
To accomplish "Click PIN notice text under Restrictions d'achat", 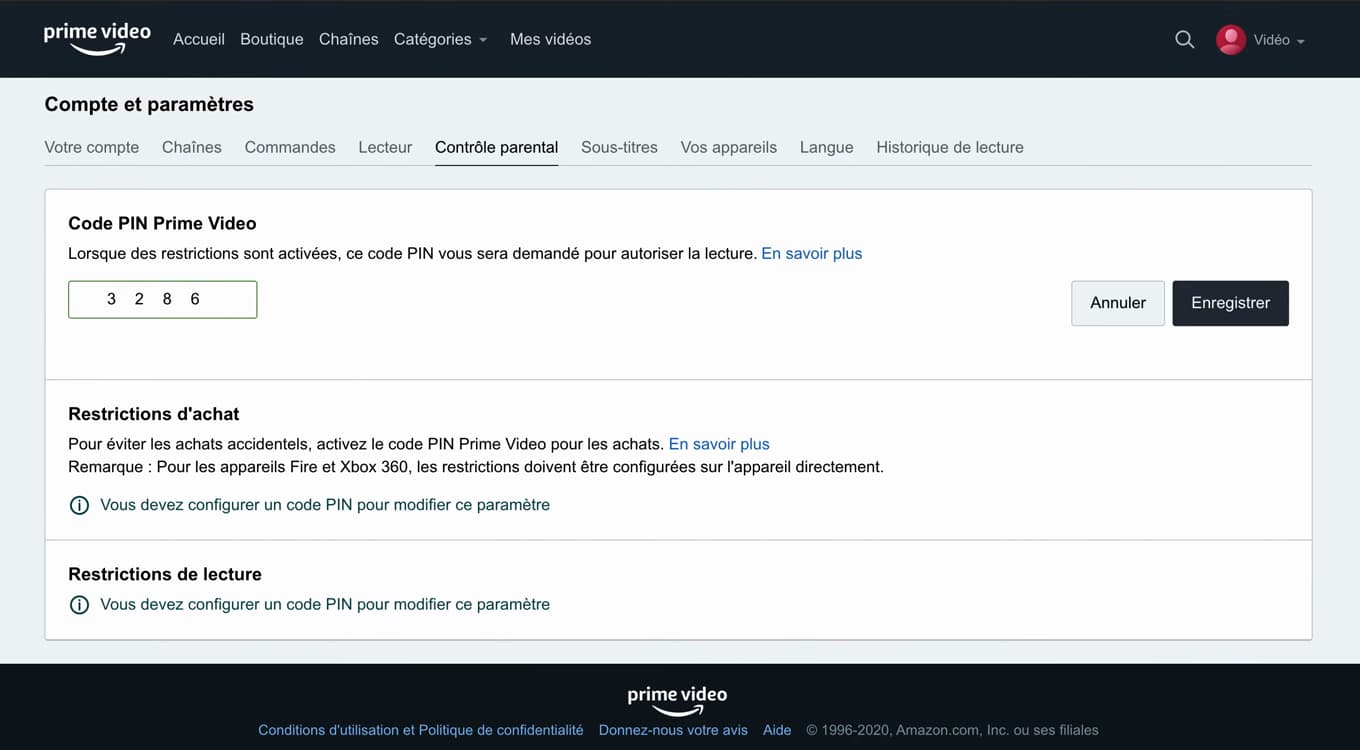I will coord(325,505).
